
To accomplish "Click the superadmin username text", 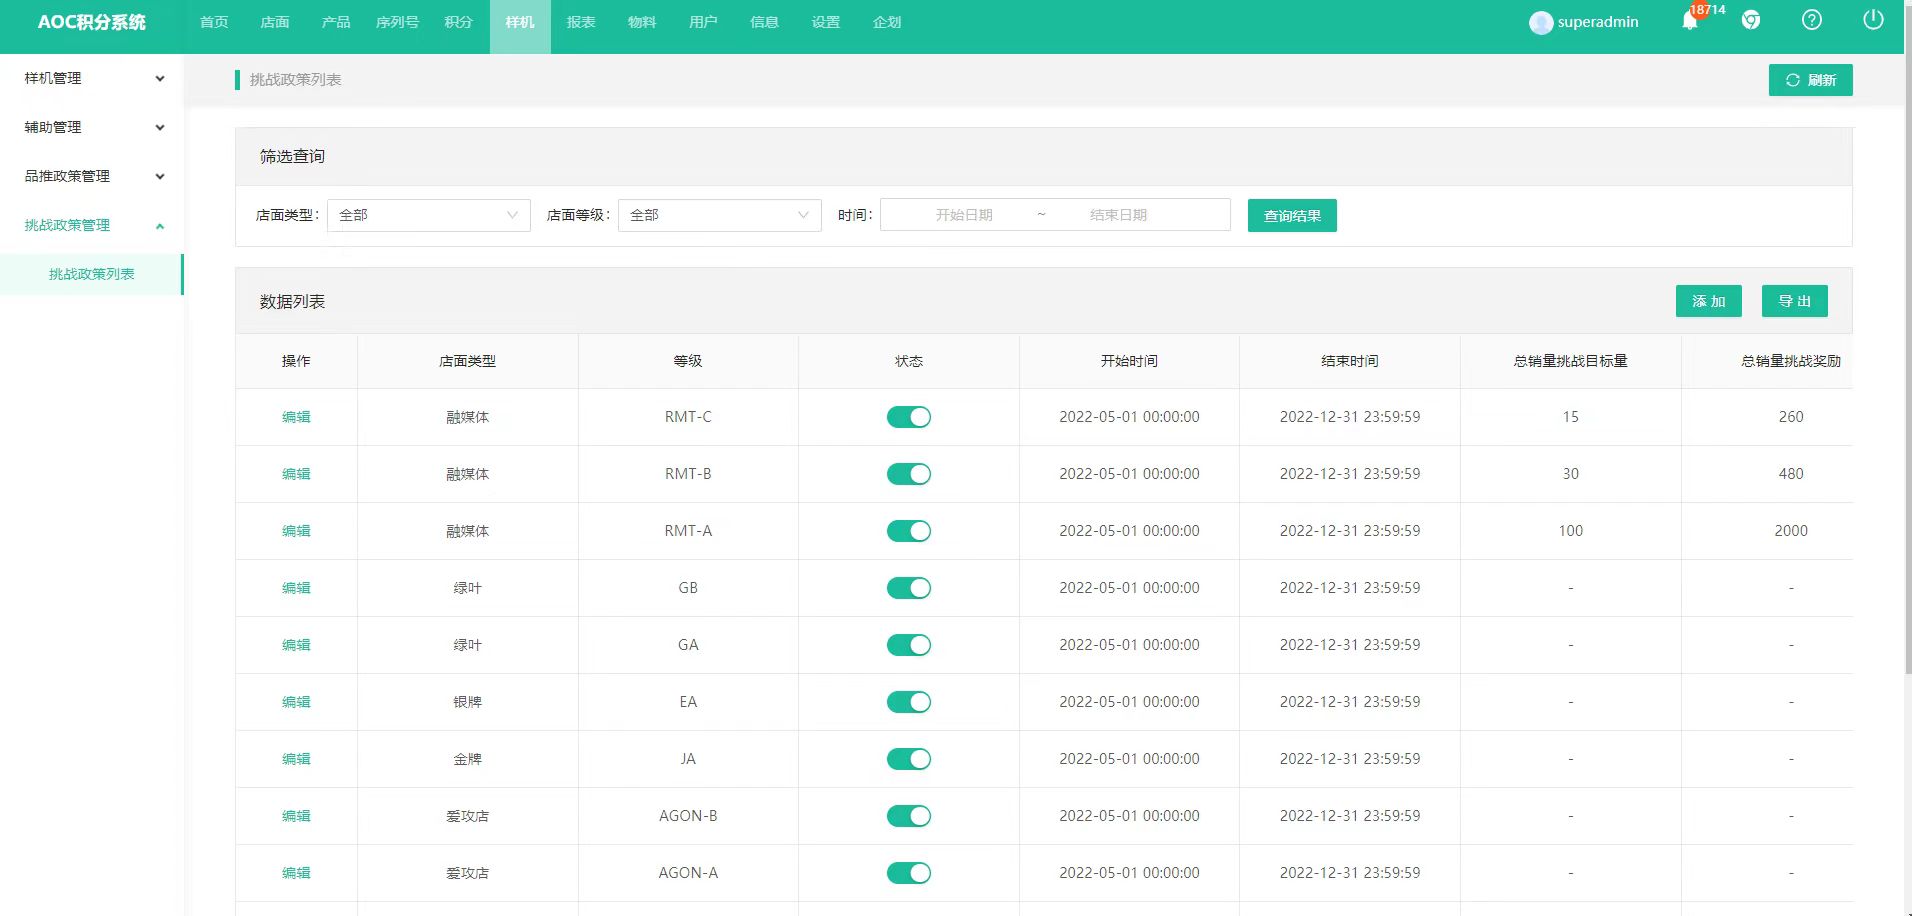I will click(1598, 22).
